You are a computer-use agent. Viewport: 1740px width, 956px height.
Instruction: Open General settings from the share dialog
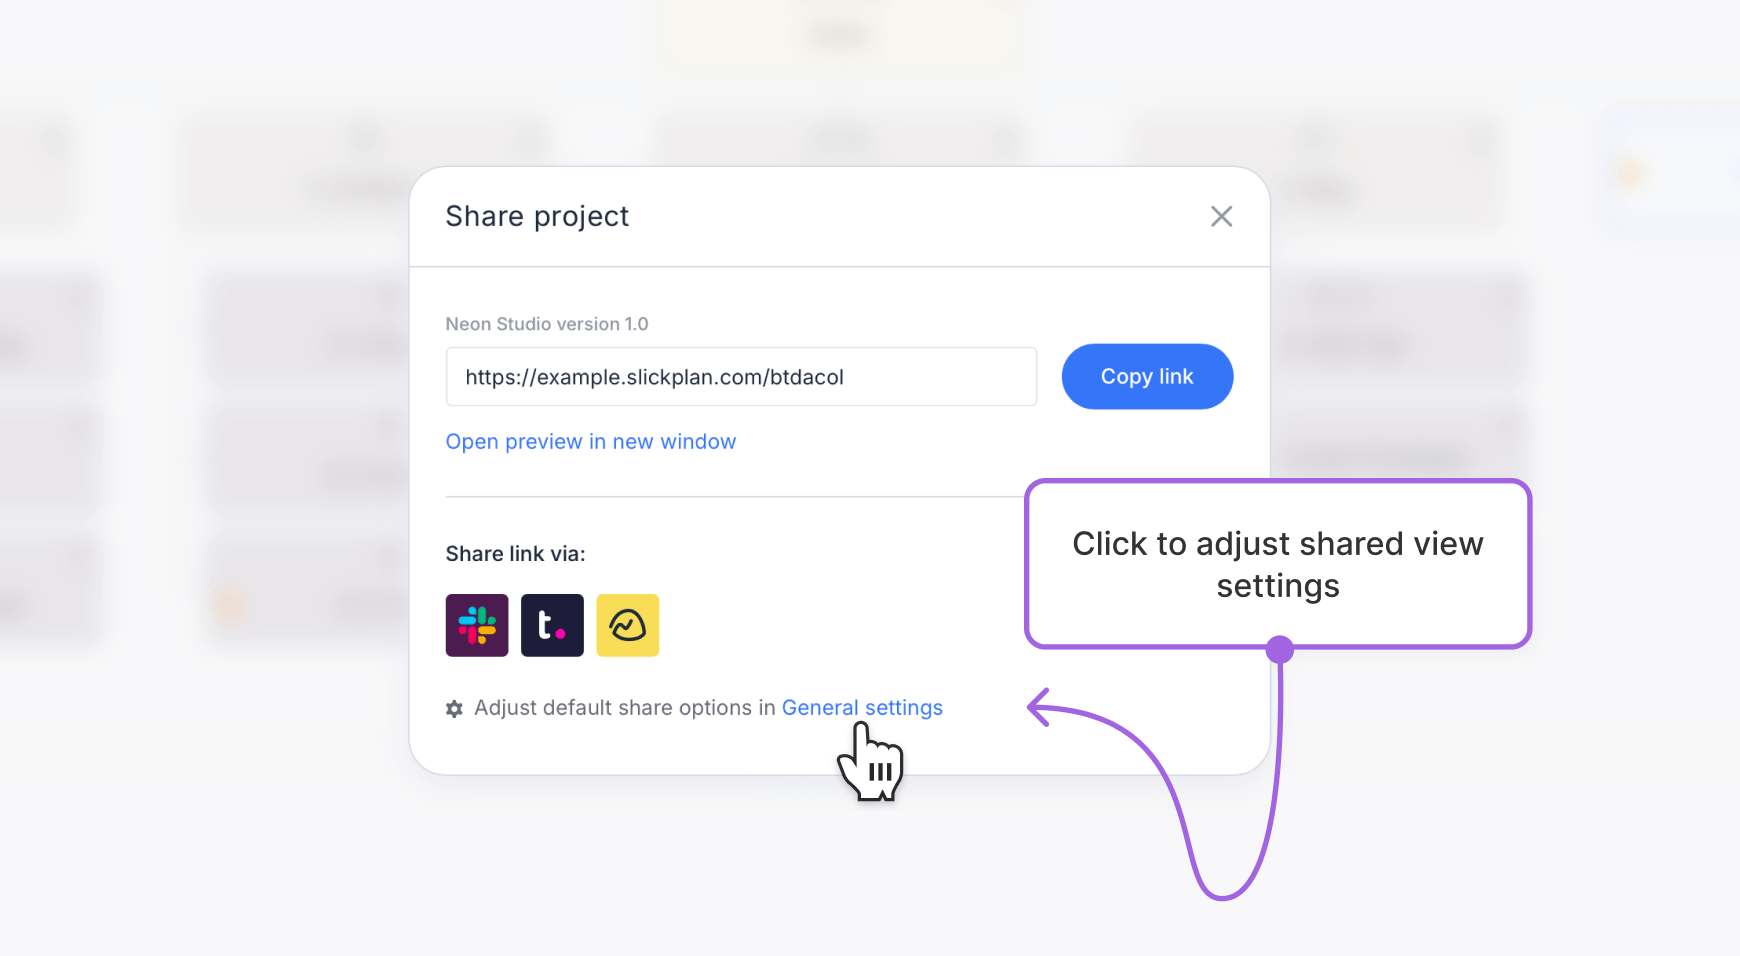click(x=862, y=707)
